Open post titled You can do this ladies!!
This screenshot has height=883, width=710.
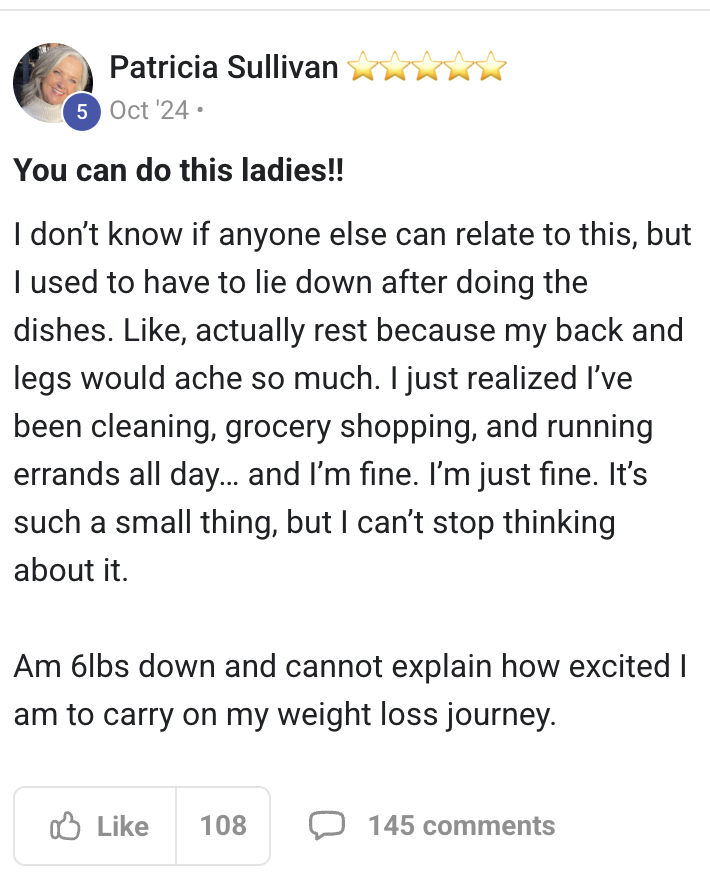[x=178, y=170]
